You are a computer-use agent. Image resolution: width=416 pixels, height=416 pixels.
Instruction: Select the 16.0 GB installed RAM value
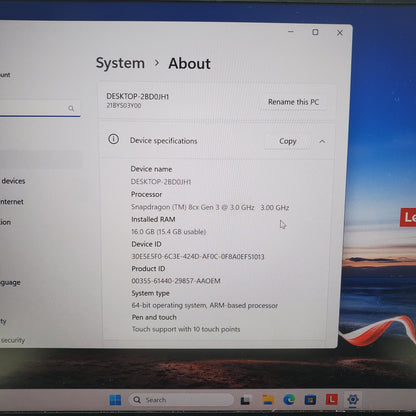tap(169, 232)
